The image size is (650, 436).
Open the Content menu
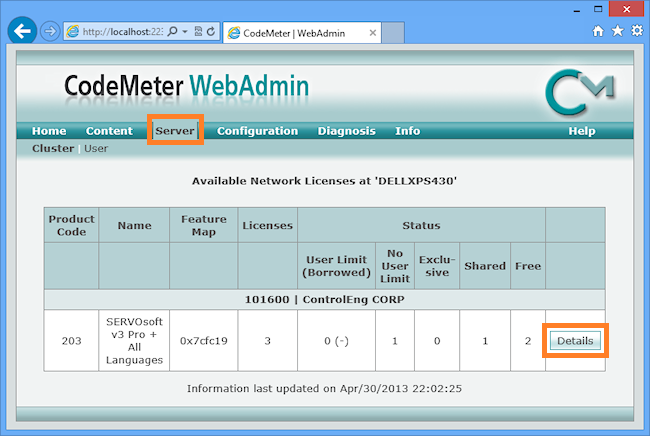pyautogui.click(x=109, y=131)
